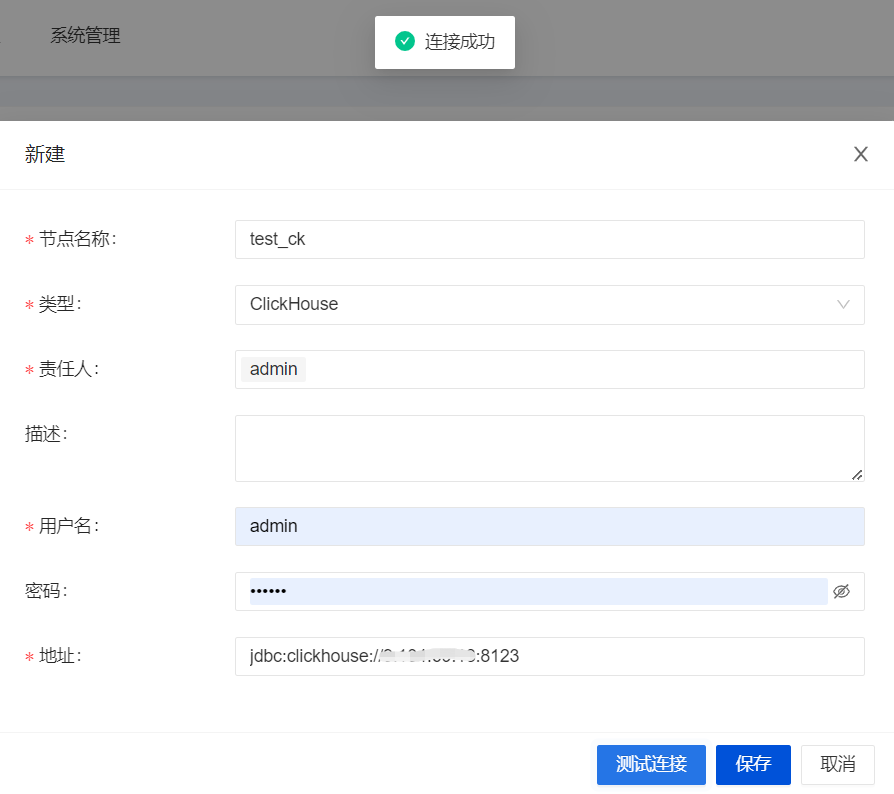Select the ClickHouse value in the 类型 field

click(x=294, y=304)
